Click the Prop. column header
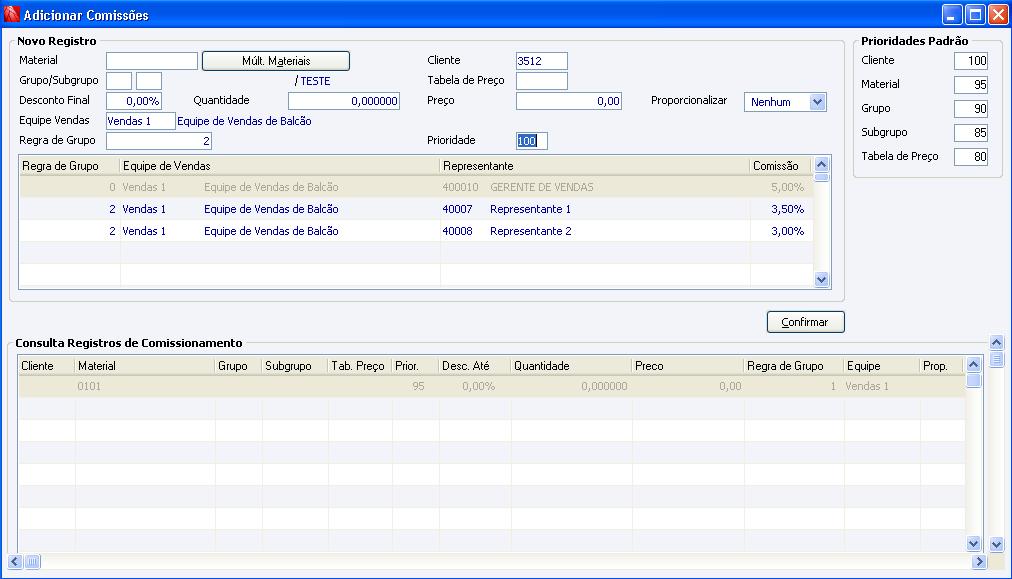1012x579 pixels. coord(942,366)
